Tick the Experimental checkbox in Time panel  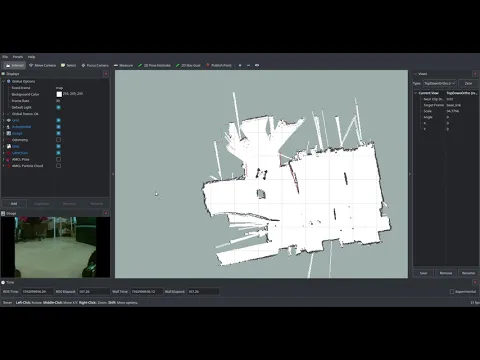pos(452,292)
